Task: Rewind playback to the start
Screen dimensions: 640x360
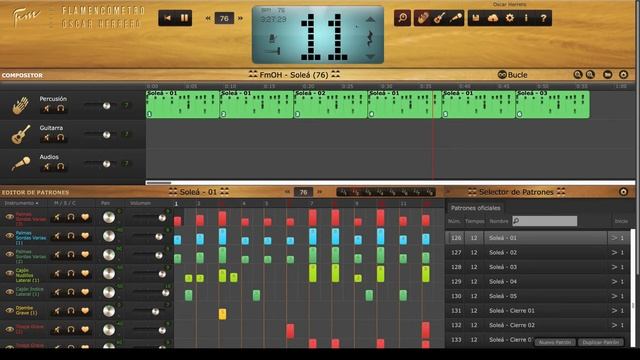Action: [x=167, y=18]
